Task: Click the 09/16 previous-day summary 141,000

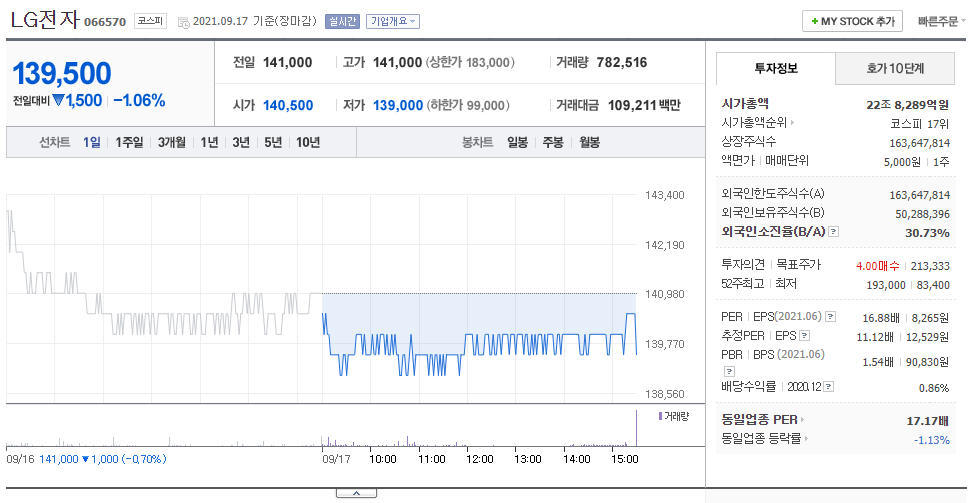Action: tap(59, 459)
